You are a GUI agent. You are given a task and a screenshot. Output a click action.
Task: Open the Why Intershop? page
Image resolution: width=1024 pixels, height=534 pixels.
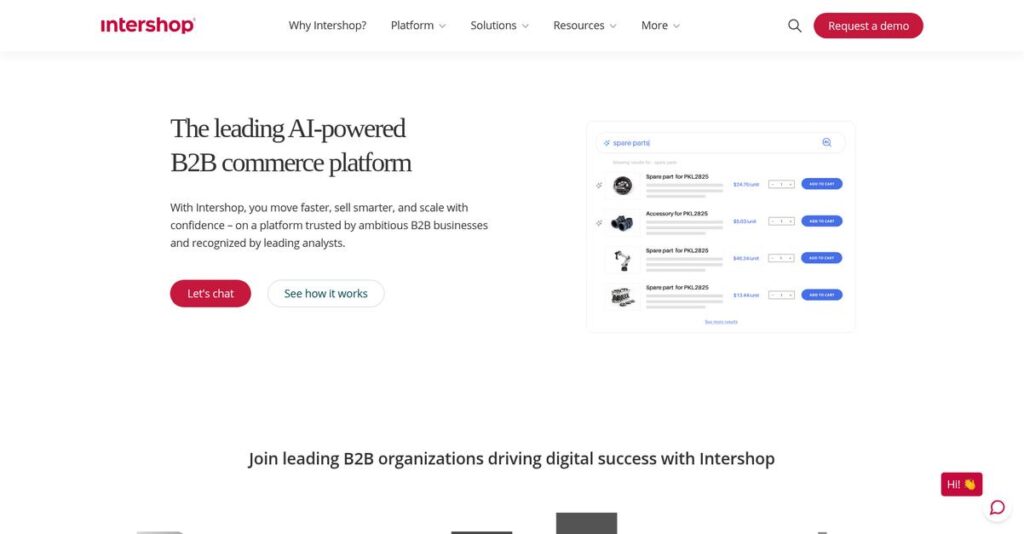pos(327,25)
